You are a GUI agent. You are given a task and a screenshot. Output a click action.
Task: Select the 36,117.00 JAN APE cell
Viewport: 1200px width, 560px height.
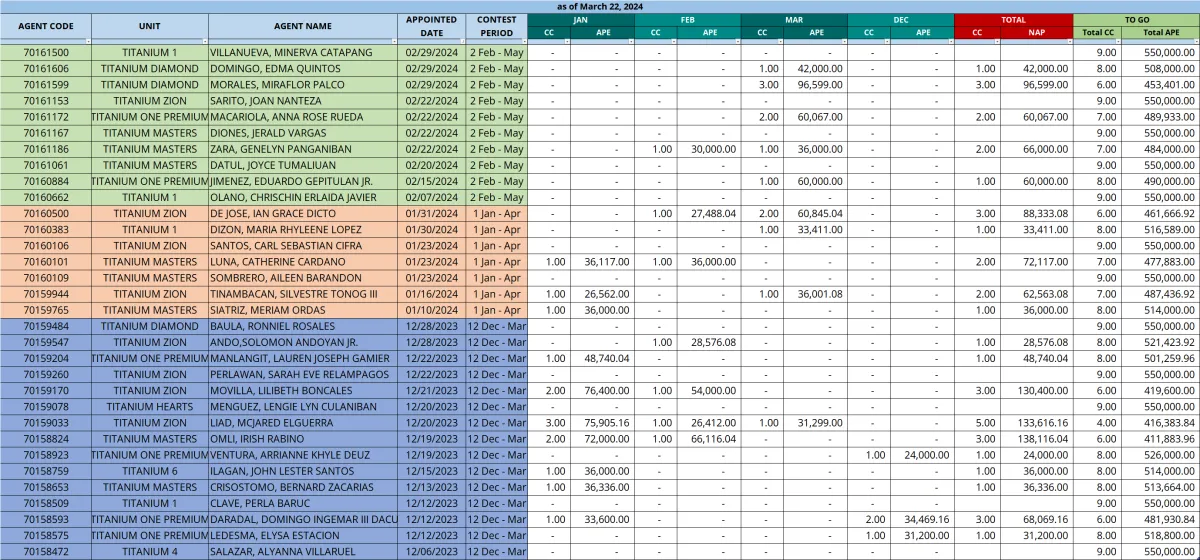click(x=602, y=262)
